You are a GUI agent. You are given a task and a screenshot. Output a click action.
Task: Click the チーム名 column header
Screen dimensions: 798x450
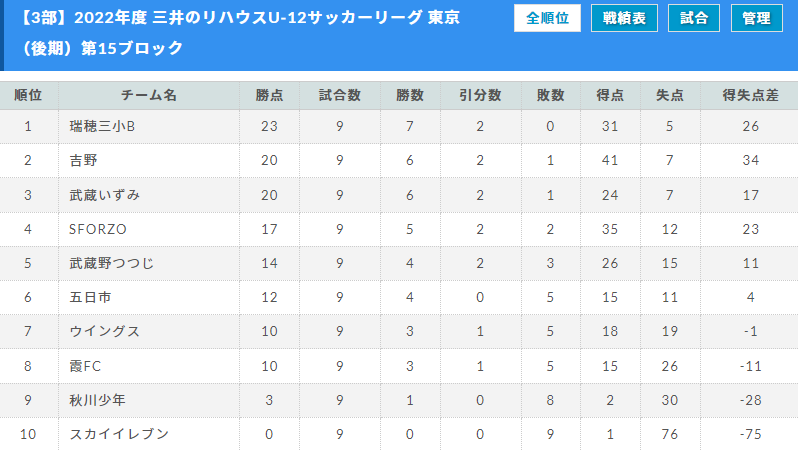tap(149, 95)
